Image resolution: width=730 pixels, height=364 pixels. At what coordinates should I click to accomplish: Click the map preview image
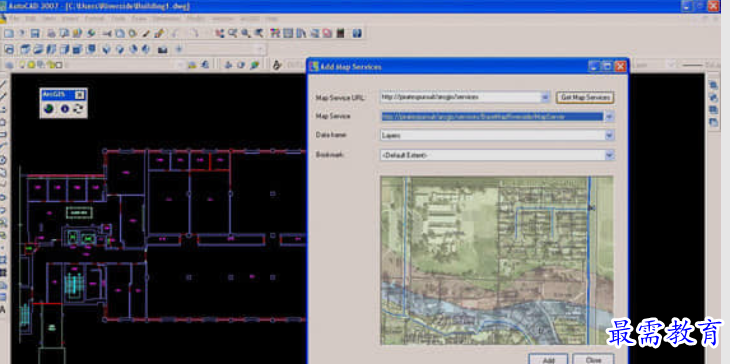tap(496, 260)
